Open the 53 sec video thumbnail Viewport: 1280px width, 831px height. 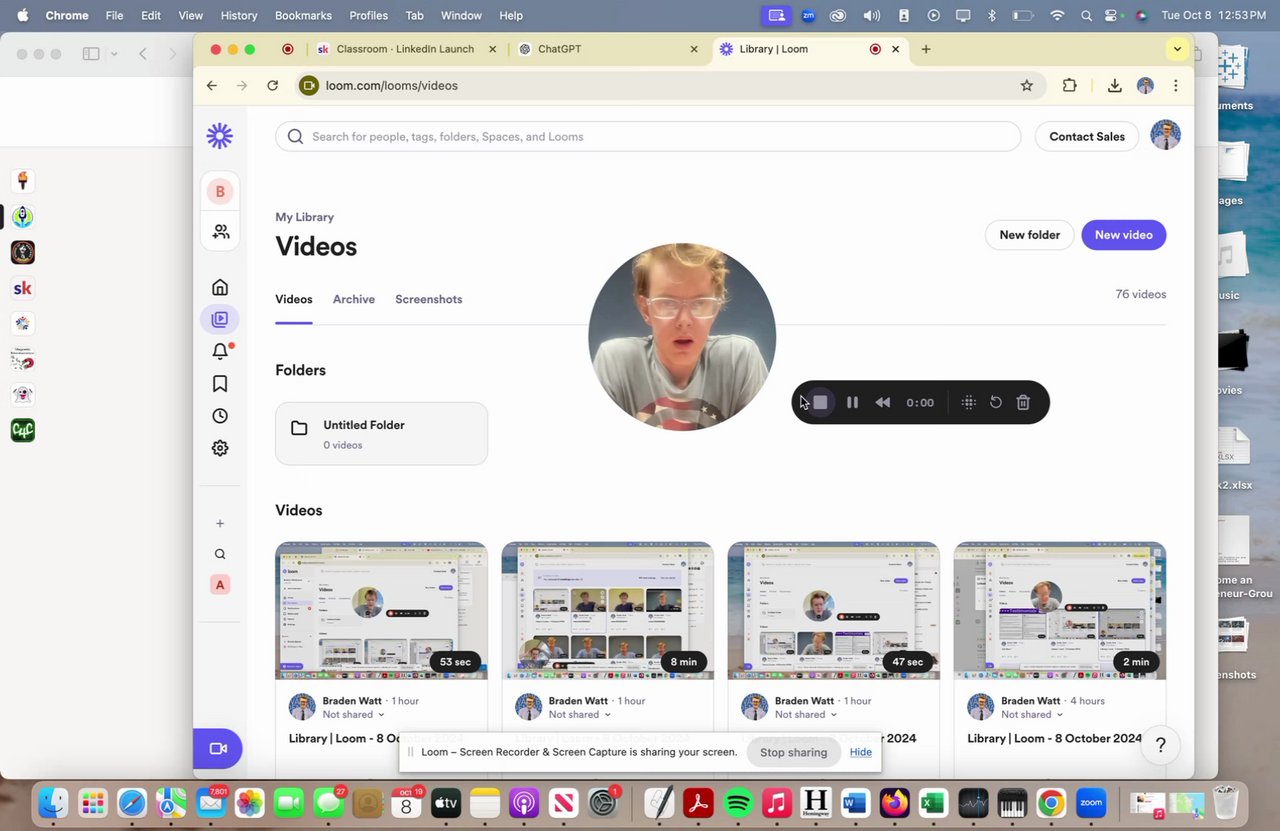click(381, 611)
